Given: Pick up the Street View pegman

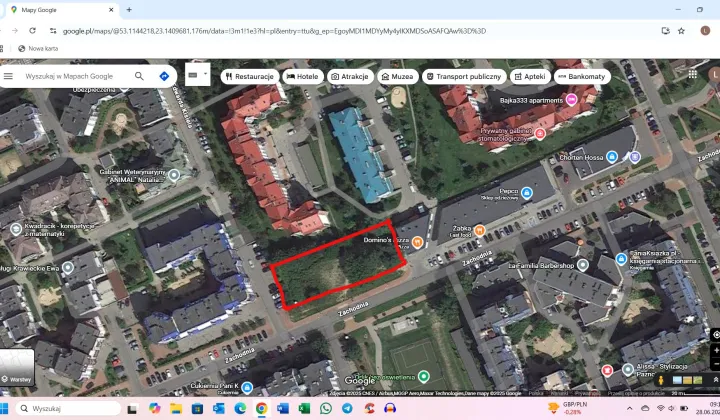Looking at the screenshot, I should (661, 380).
